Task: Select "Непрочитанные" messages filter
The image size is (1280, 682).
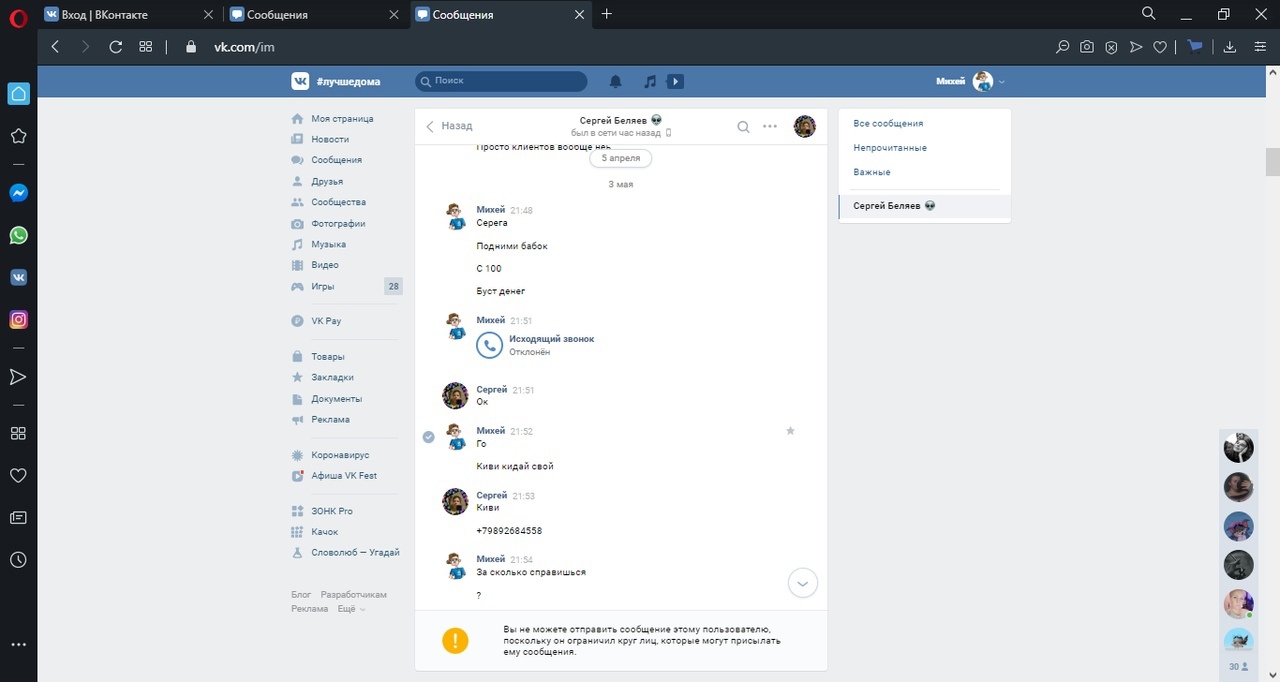Action: (x=890, y=148)
